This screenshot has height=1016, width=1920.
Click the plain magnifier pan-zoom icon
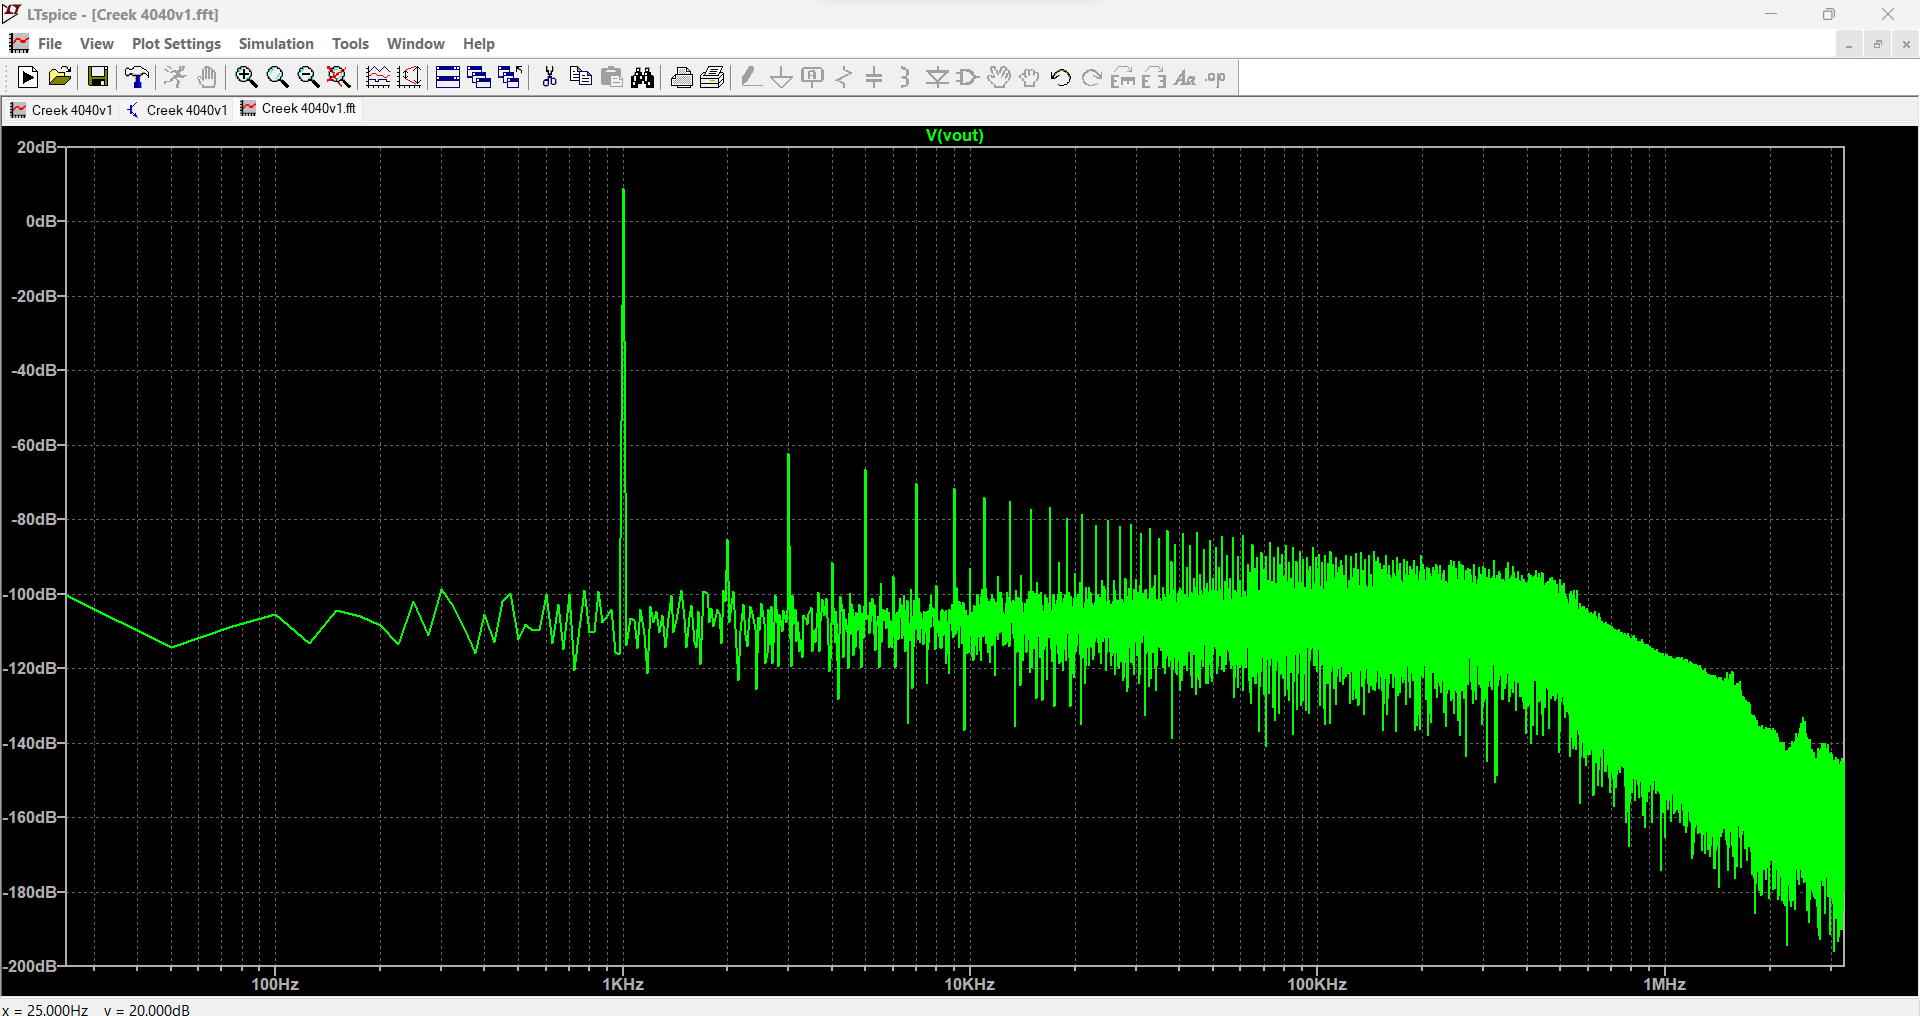[277, 77]
